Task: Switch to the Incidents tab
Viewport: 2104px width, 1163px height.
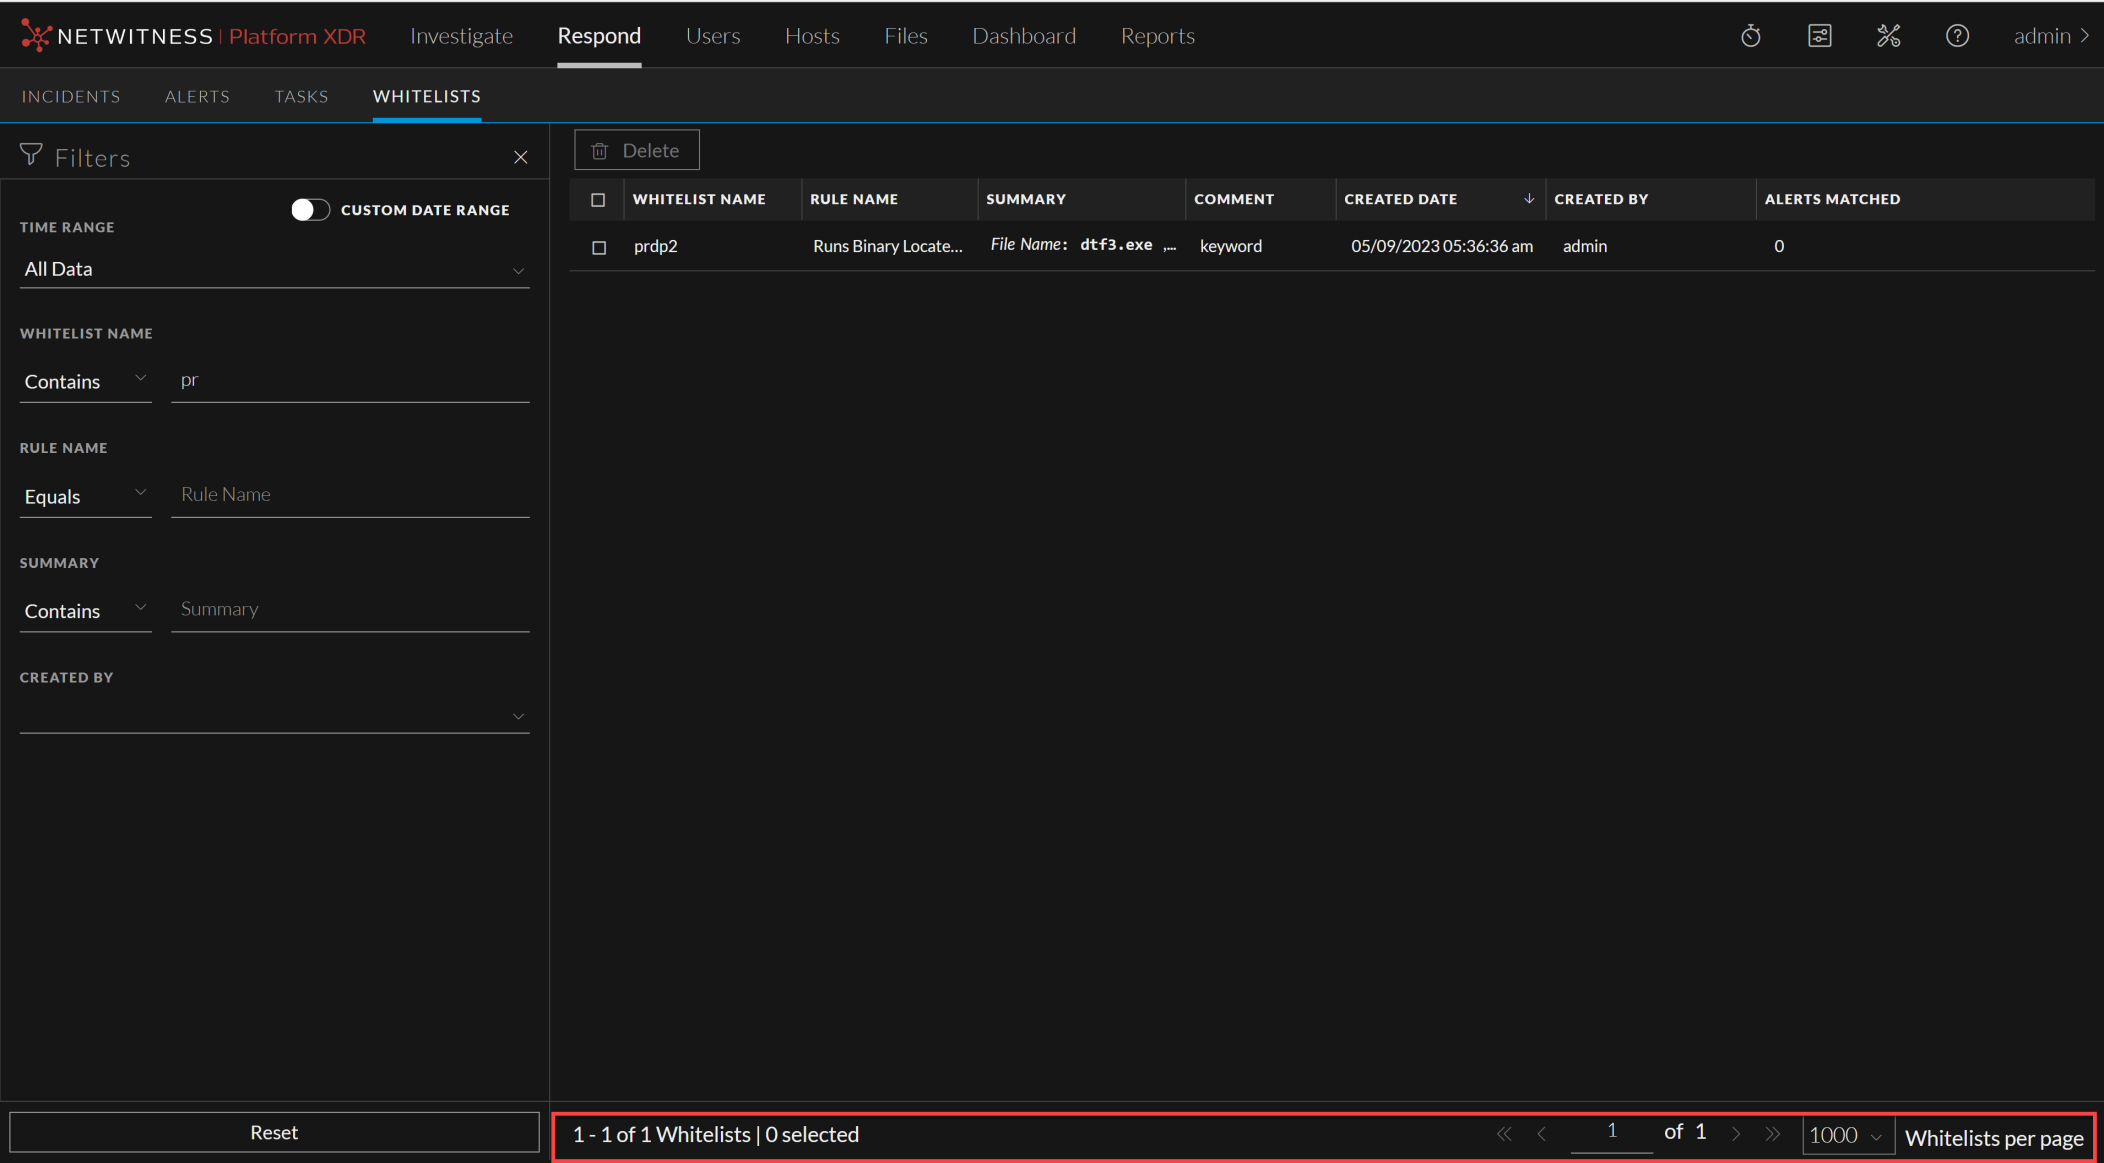Action: (x=71, y=95)
